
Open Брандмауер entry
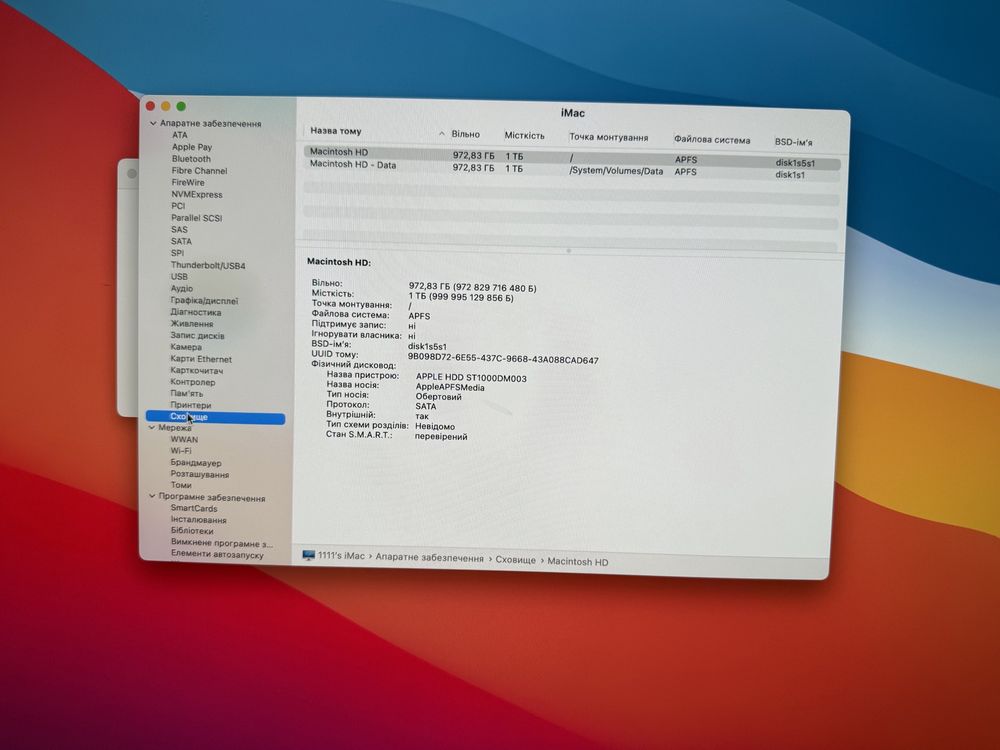[x=196, y=463]
